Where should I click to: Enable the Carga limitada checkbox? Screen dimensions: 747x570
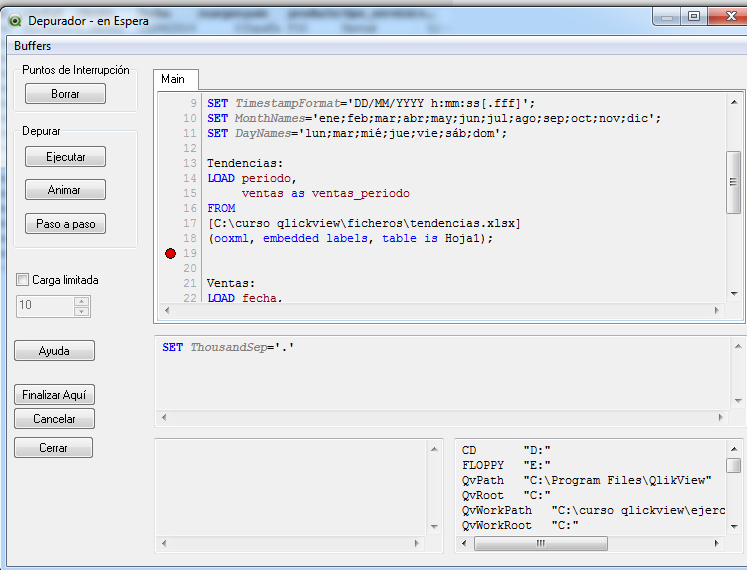(x=23, y=280)
